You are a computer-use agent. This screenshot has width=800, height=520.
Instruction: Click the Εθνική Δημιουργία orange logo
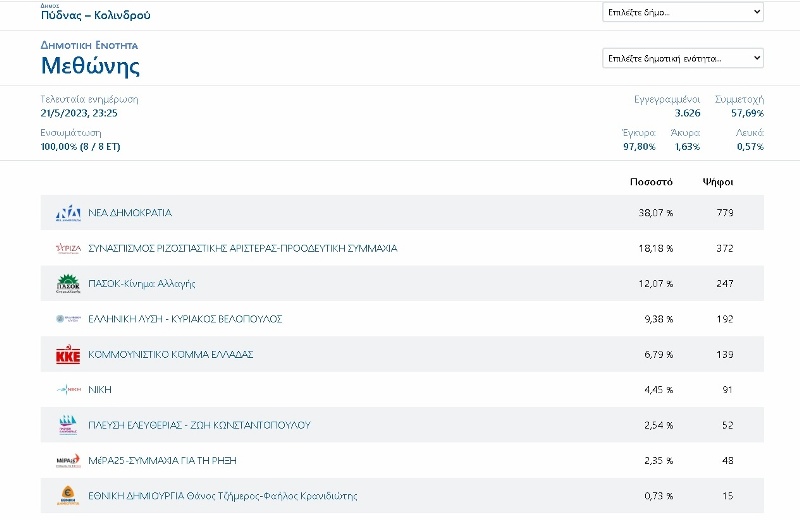pyautogui.click(x=68, y=496)
